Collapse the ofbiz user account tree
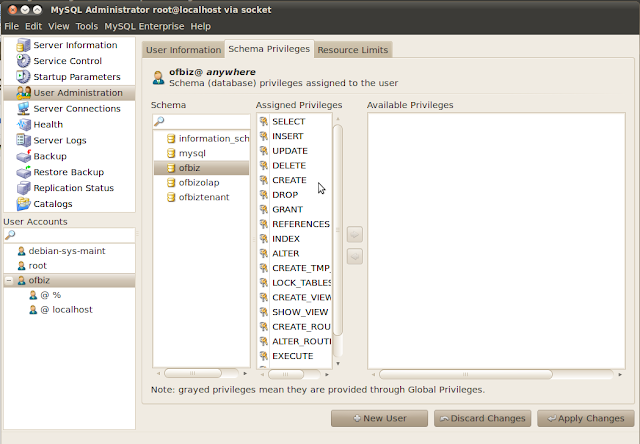Screen dimensions: 640x444 coord(9,280)
